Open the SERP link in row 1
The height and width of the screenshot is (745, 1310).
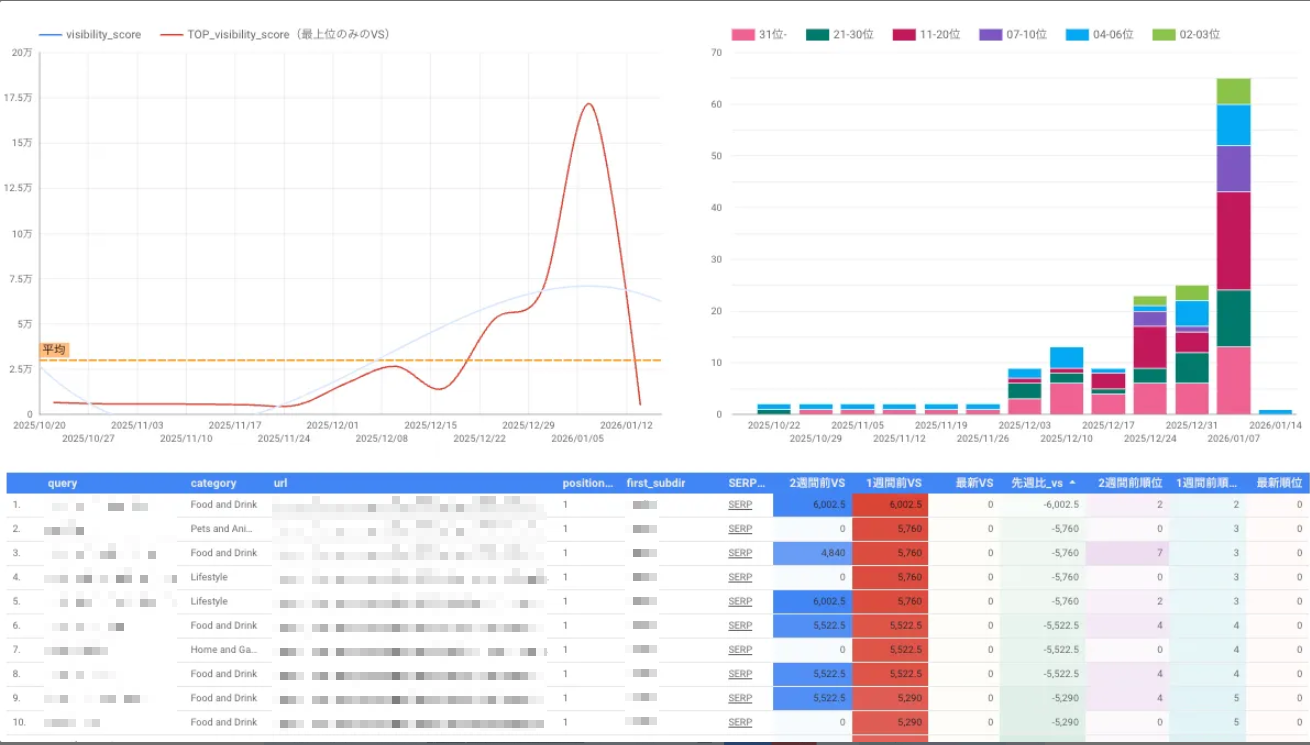[740, 505]
